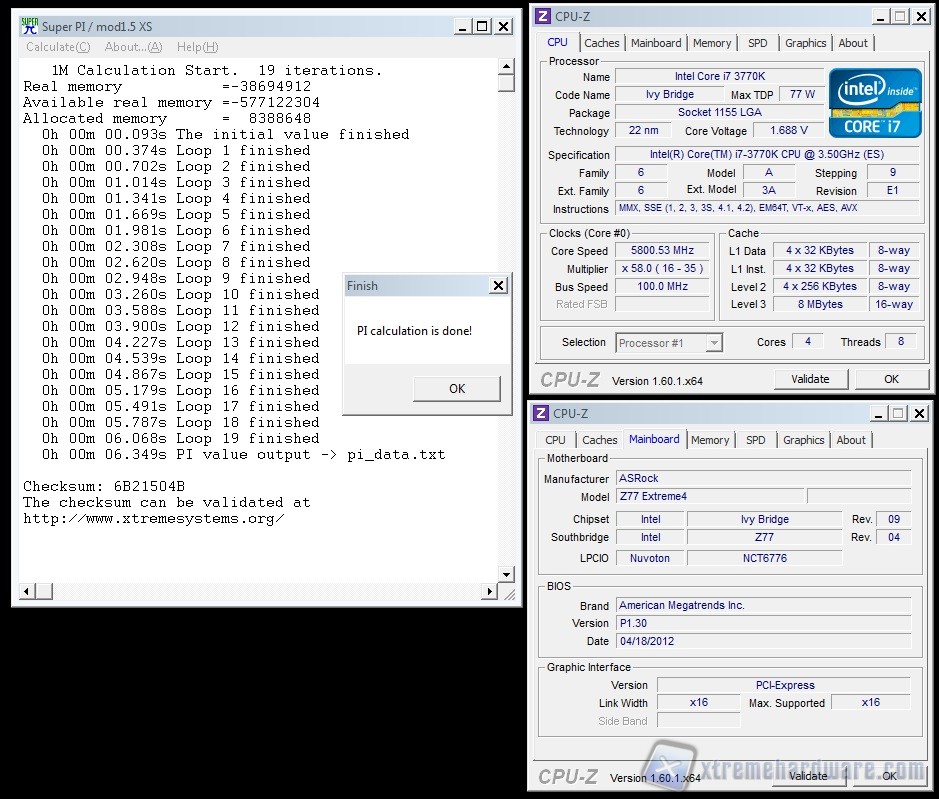
Task: Click the Super PI app icon in title bar
Action: [x=30, y=26]
